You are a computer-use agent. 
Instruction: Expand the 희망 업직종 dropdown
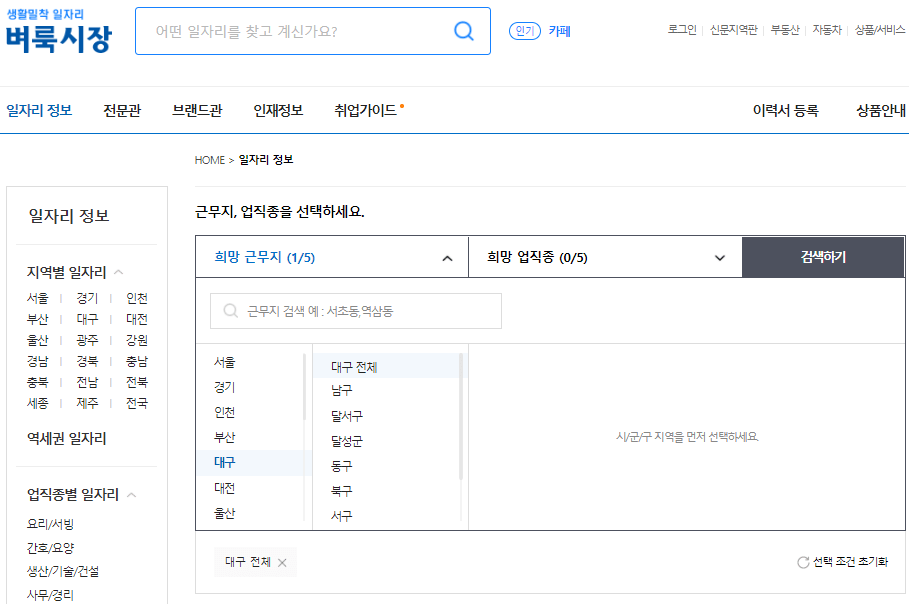coord(719,257)
